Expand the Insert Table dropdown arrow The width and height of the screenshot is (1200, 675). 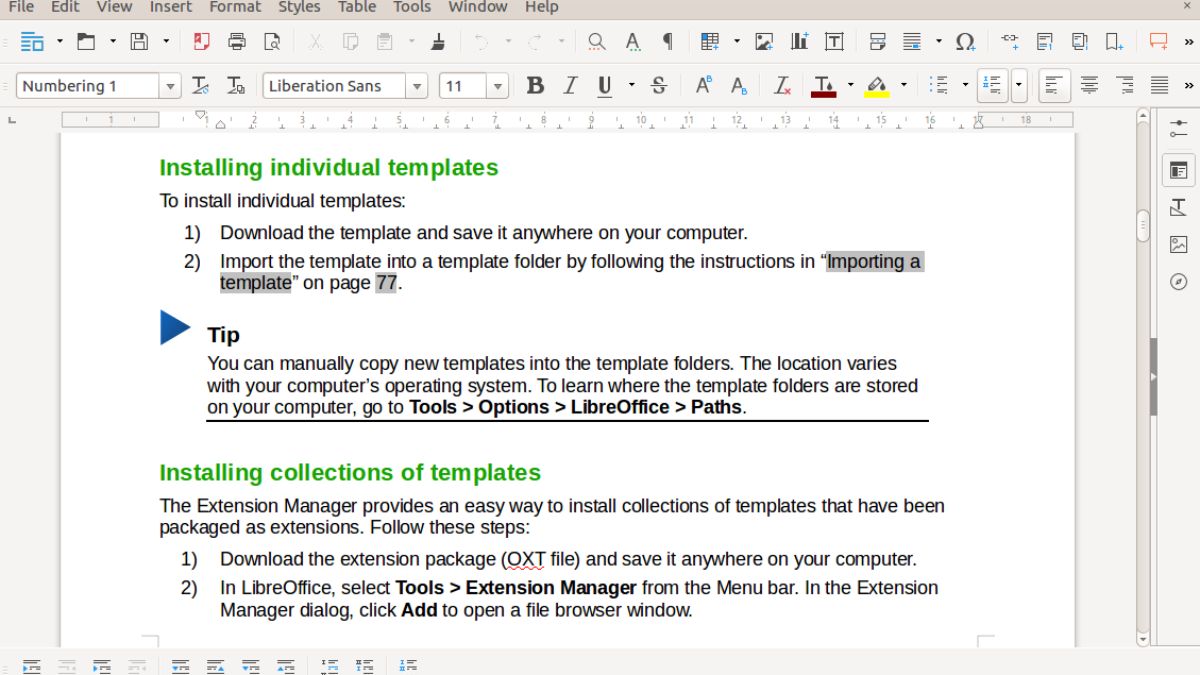[x=737, y=42]
